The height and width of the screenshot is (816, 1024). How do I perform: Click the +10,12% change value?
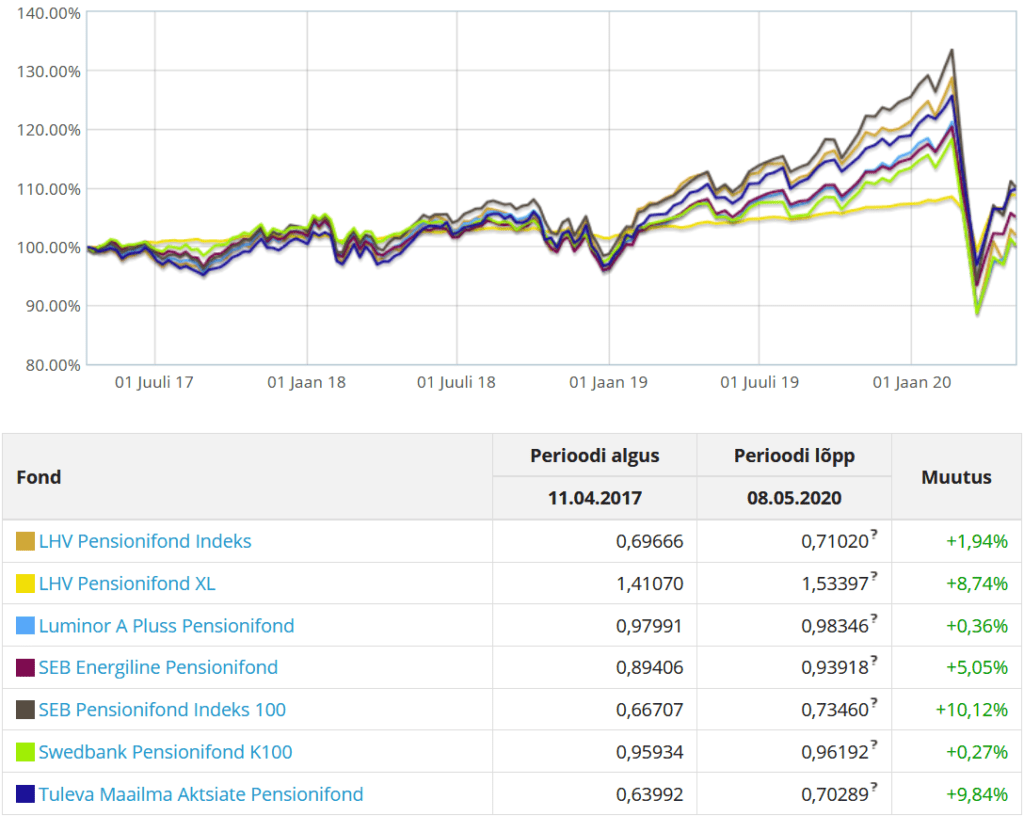(x=972, y=710)
